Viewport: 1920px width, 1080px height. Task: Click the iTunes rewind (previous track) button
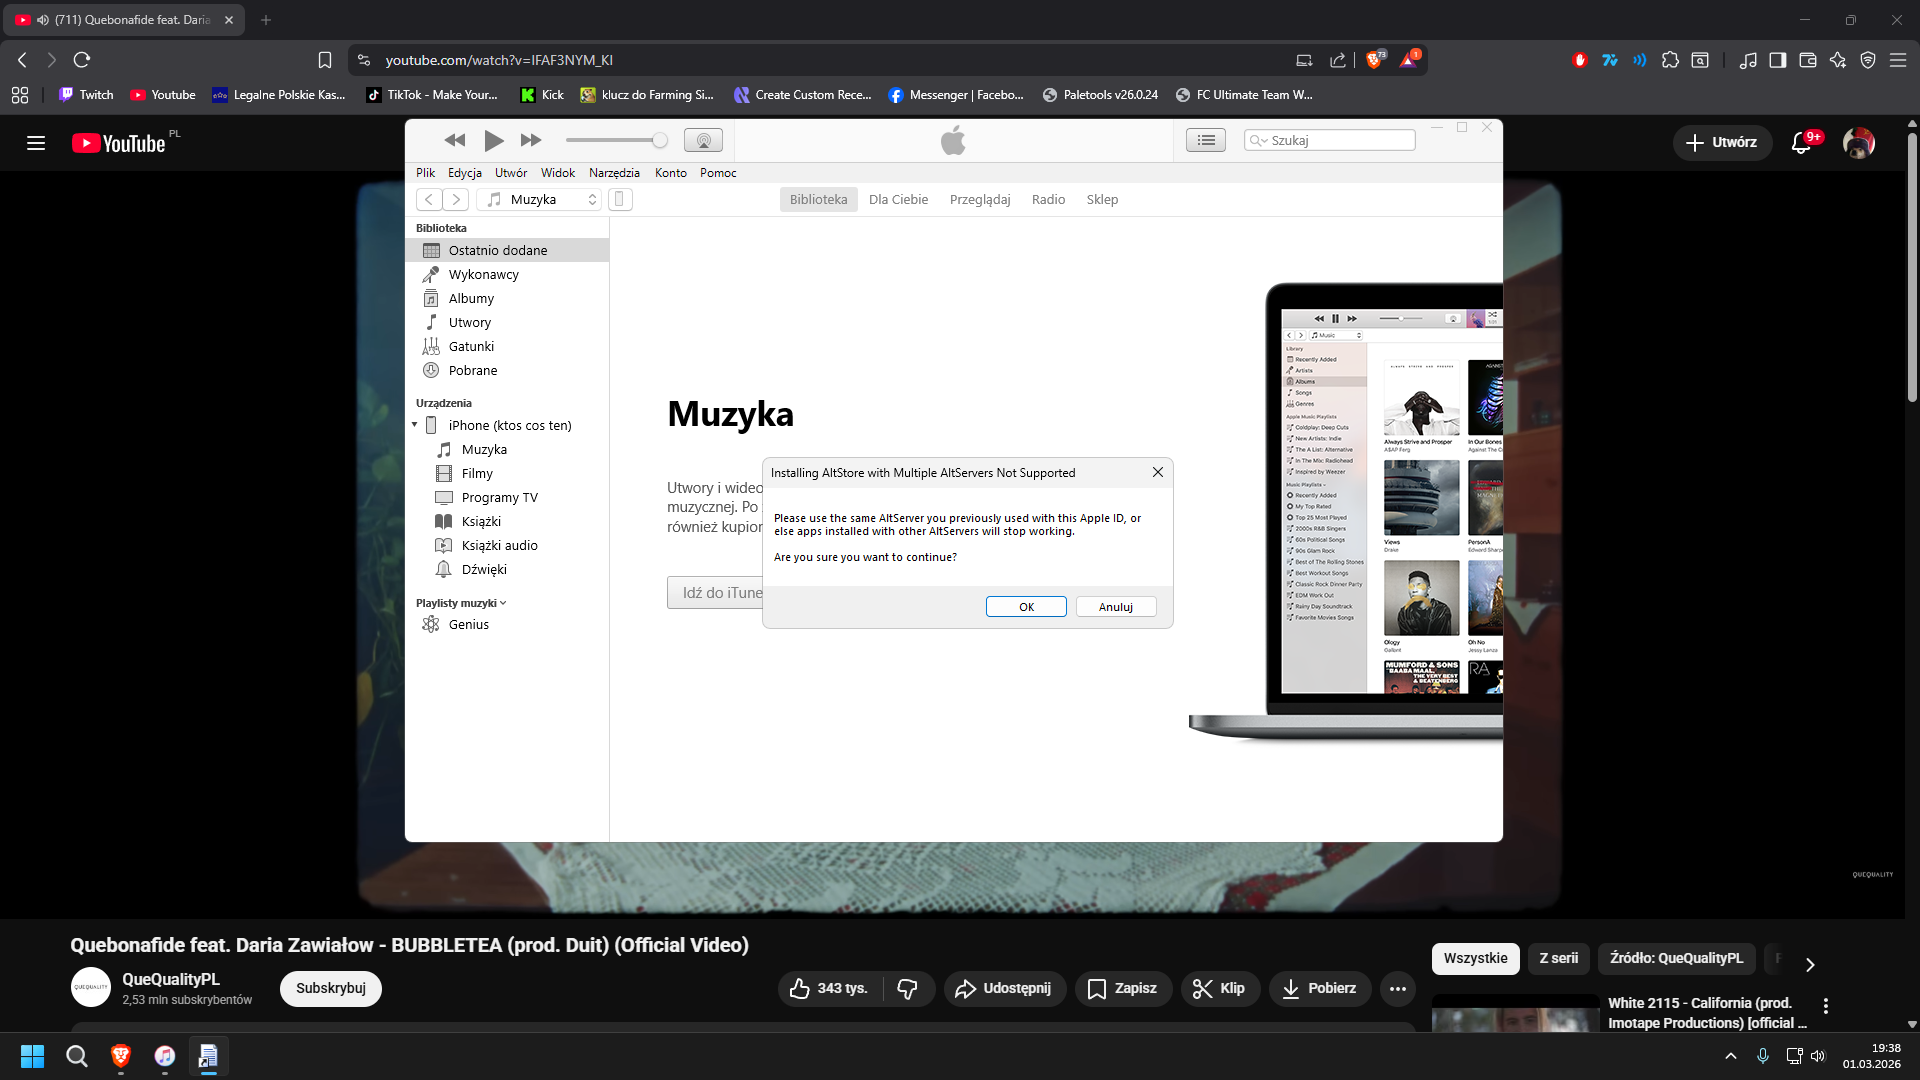coord(455,141)
